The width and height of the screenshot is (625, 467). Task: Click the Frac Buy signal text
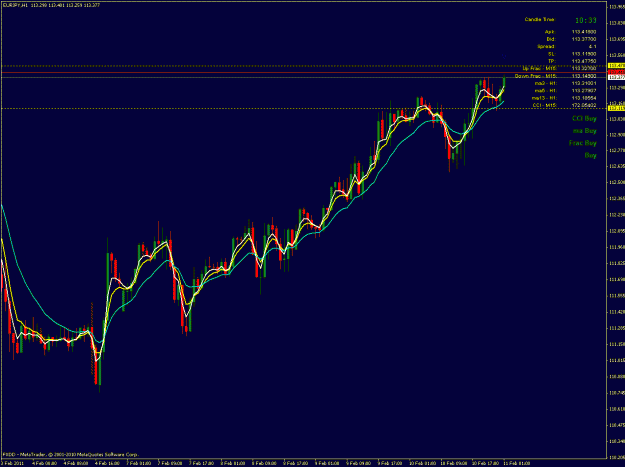coord(583,143)
